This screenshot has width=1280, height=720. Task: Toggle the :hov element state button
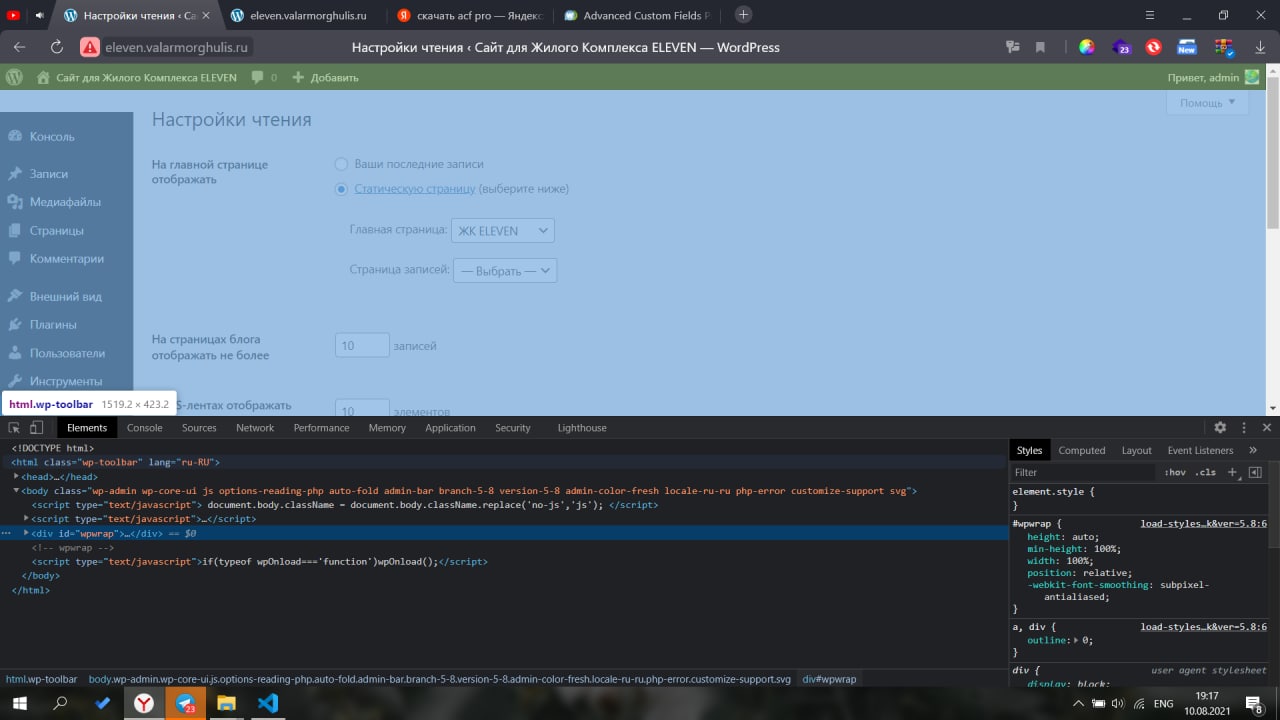[1175, 472]
